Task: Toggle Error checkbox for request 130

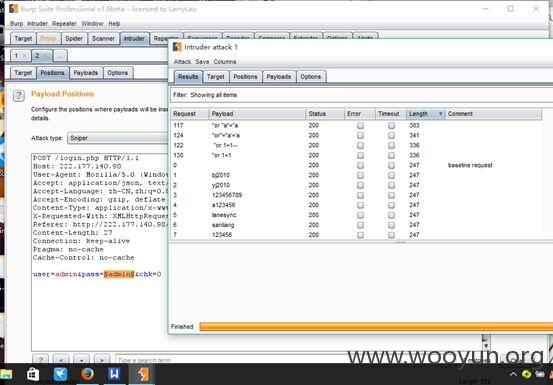Action: (360, 155)
